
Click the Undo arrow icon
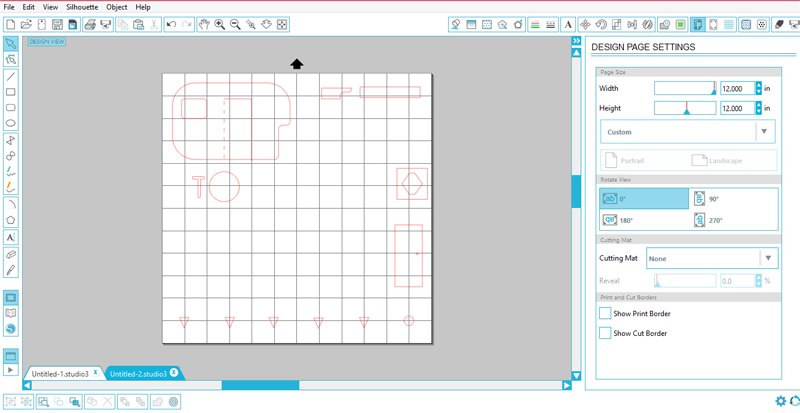click(x=171, y=23)
